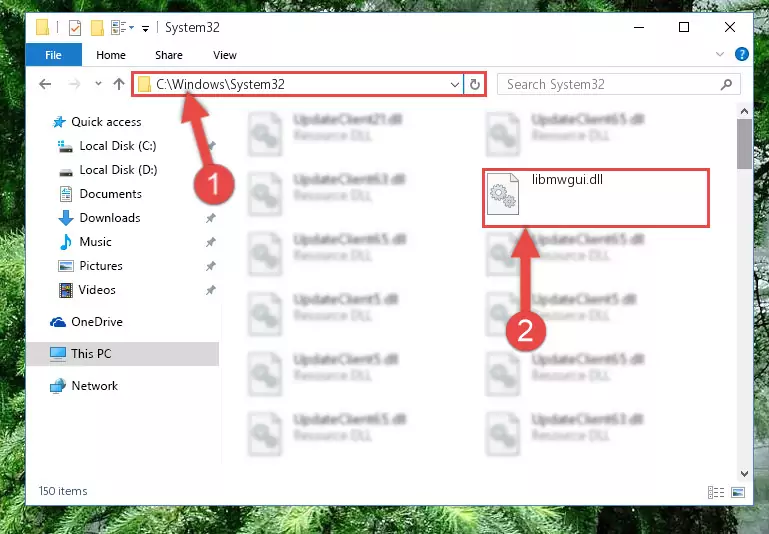Switch to the Home ribbon tab

[111, 55]
